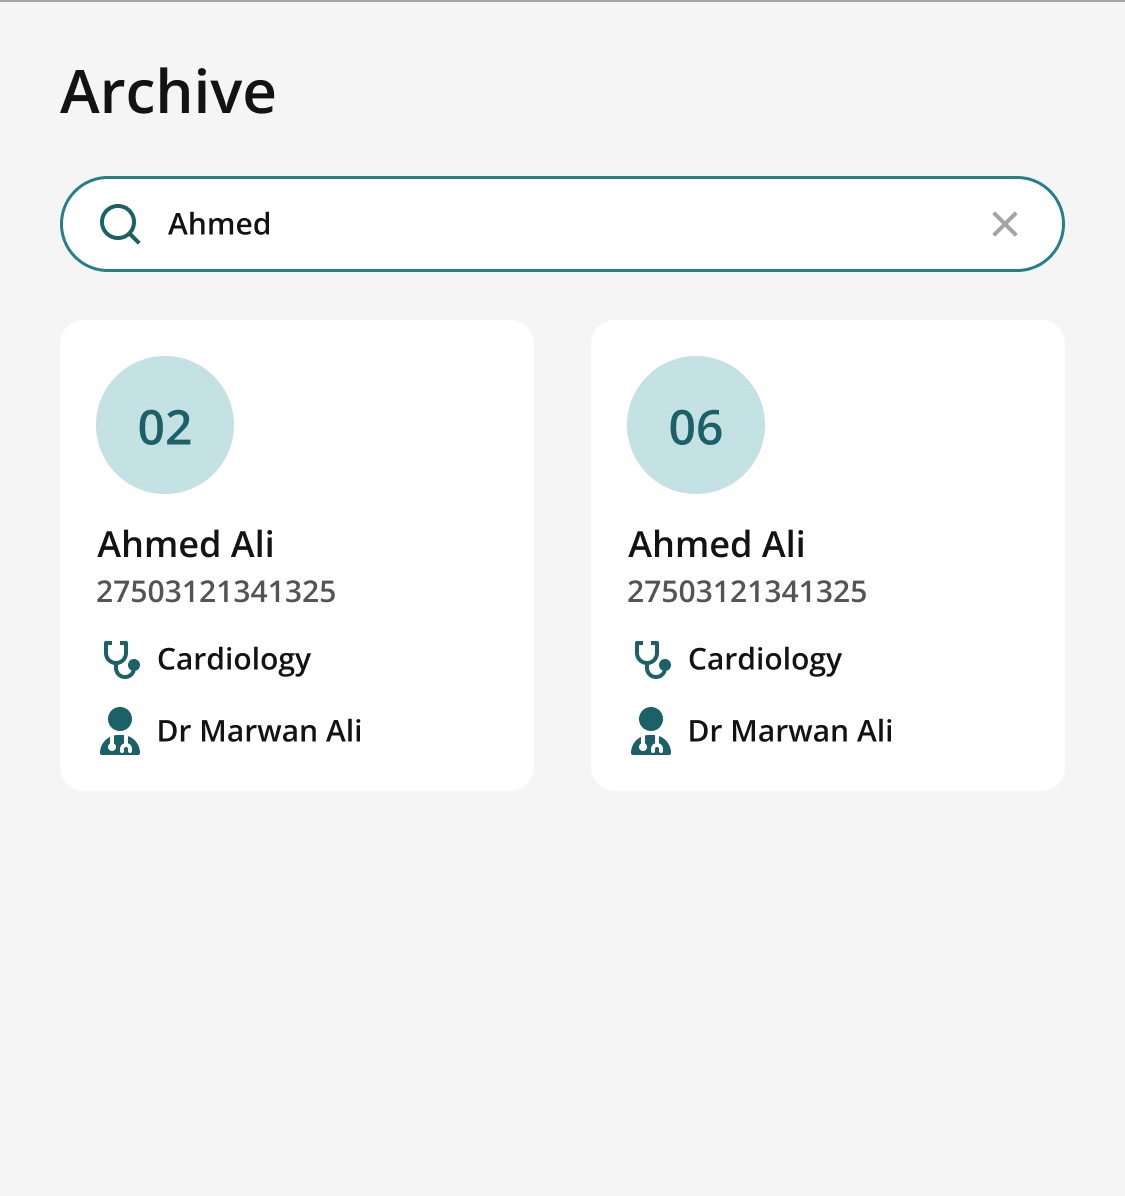Click the Cardiology specialty icon on card 02

pyautogui.click(x=120, y=659)
